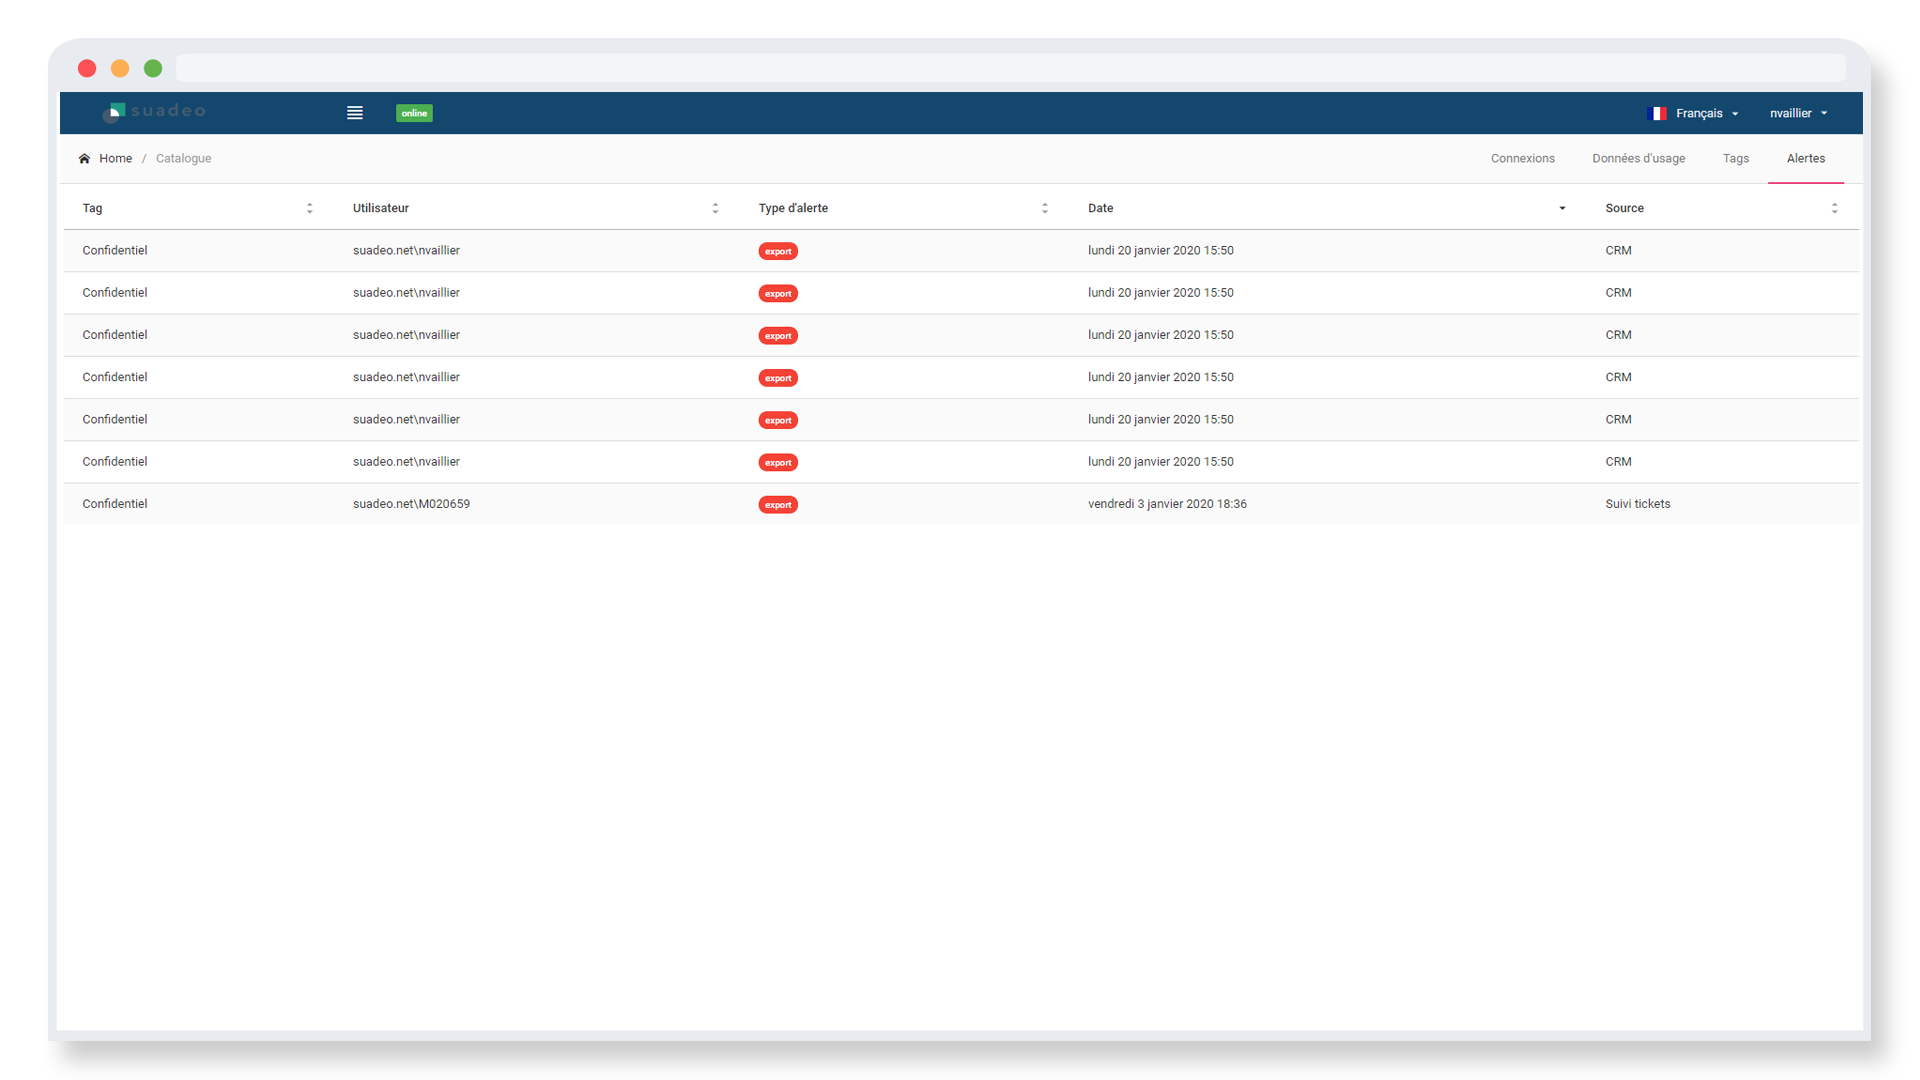
Task: Click the export badge in the third row
Action: tap(777, 335)
